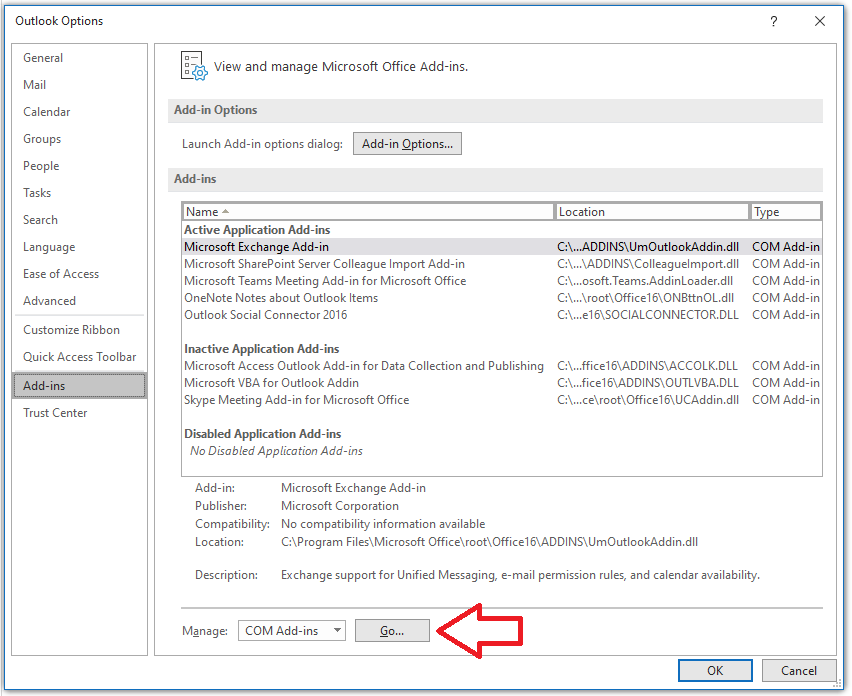The width and height of the screenshot is (852, 696).
Task: Click the Teams.AddinLoader.dll location cell
Action: pos(645,281)
